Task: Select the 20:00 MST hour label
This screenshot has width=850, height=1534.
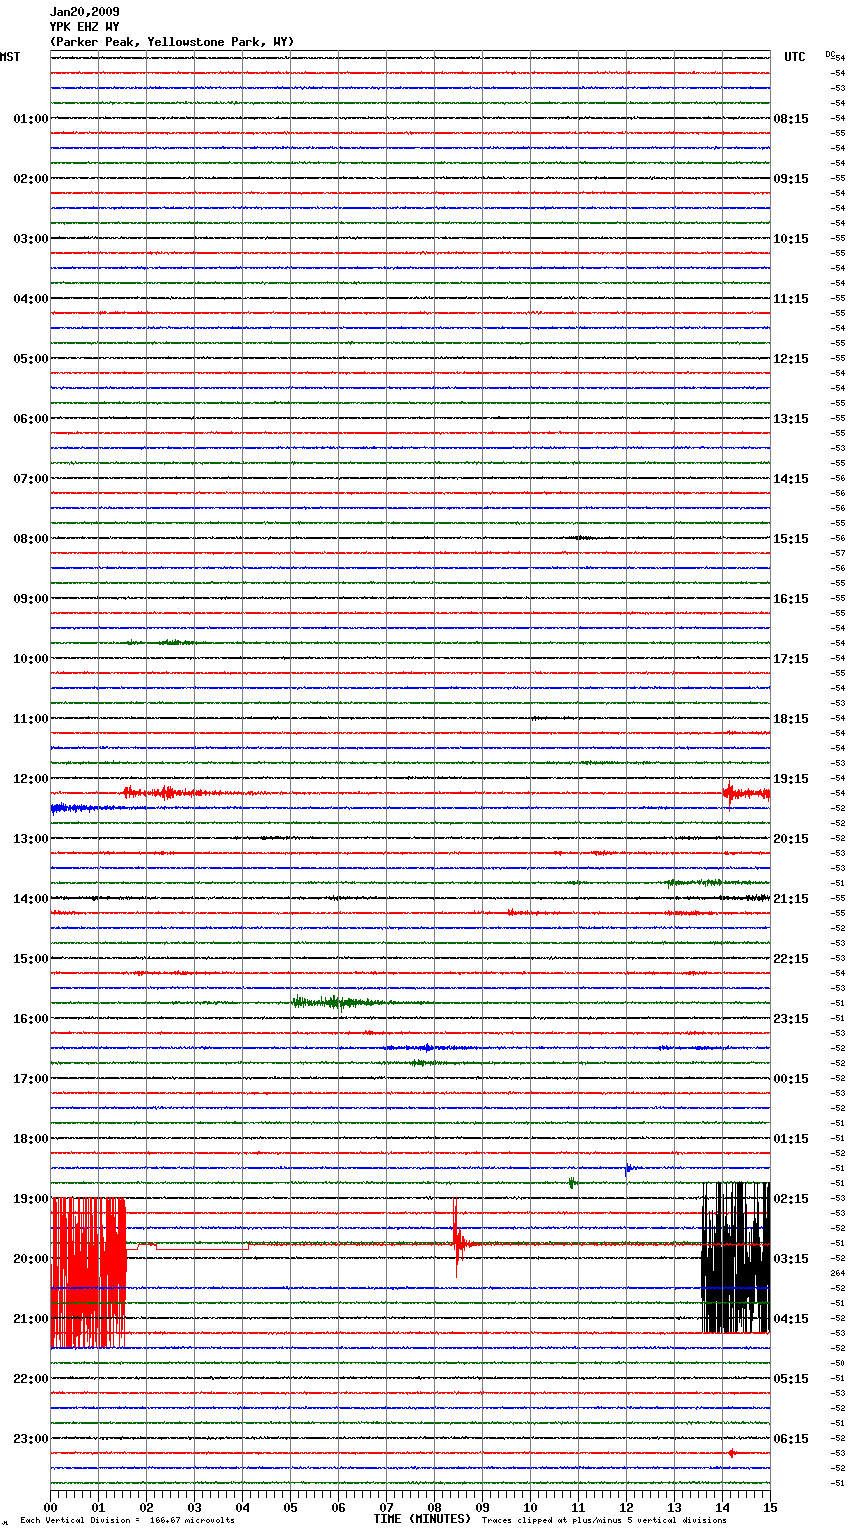Action: (x=31, y=1259)
